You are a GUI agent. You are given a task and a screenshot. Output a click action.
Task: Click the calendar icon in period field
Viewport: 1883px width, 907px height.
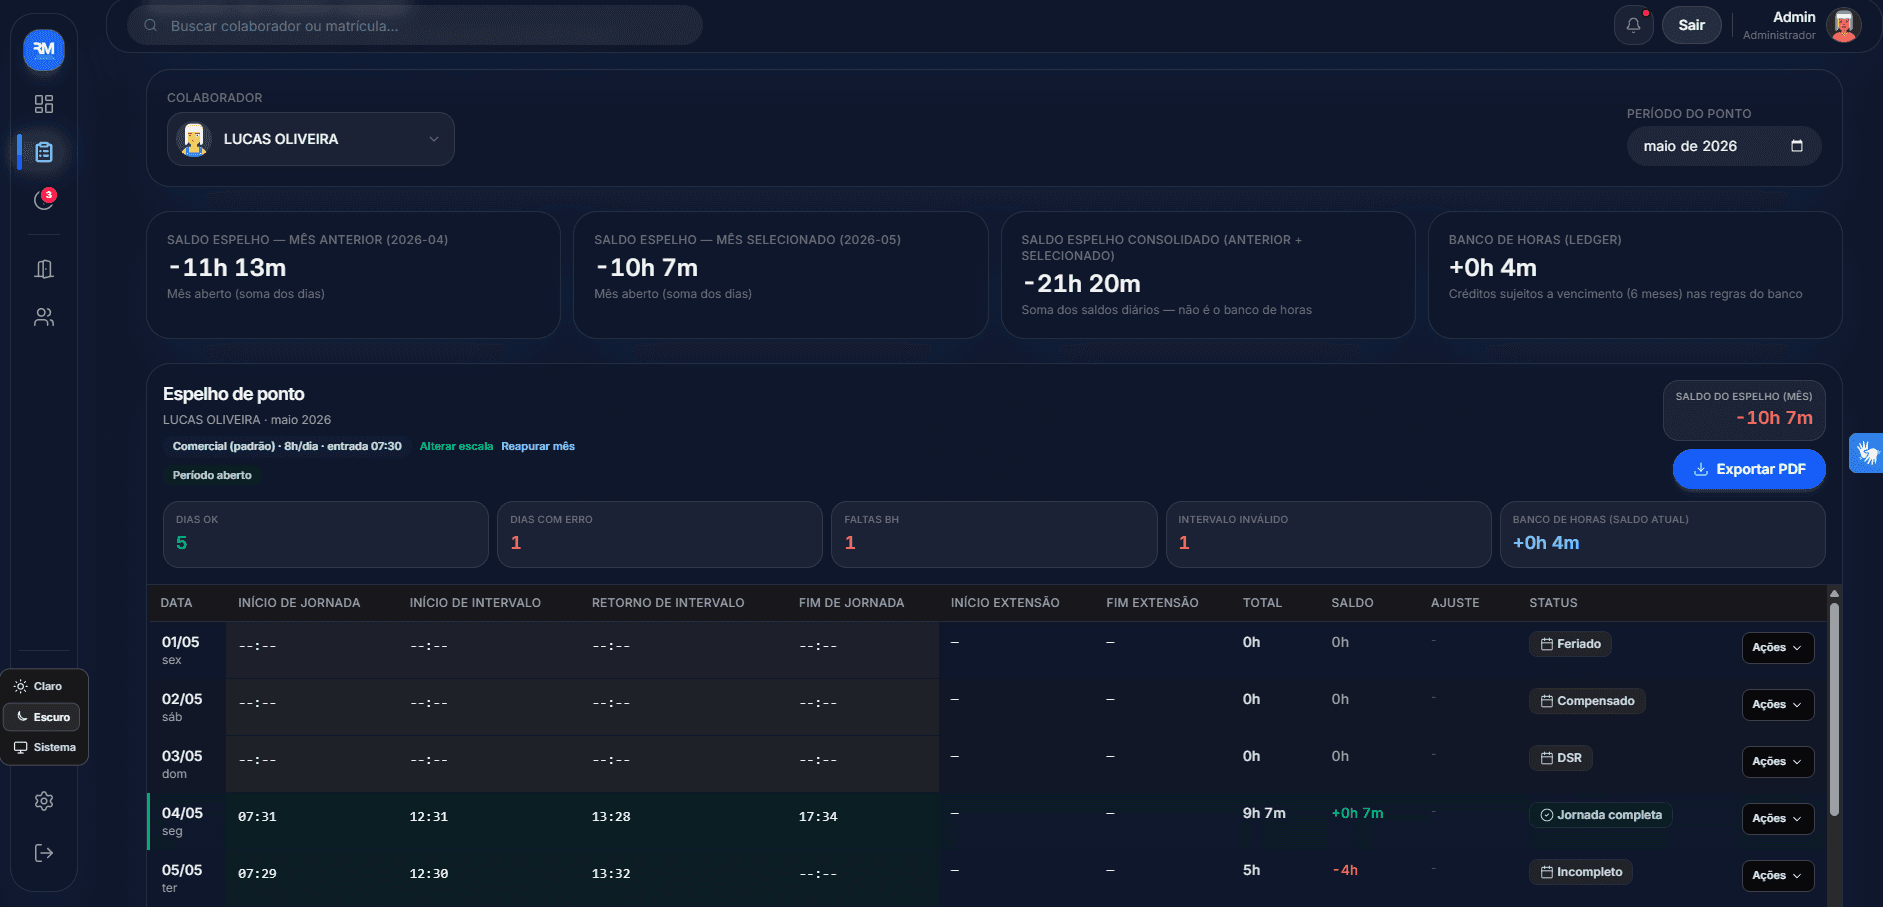pyautogui.click(x=1797, y=146)
